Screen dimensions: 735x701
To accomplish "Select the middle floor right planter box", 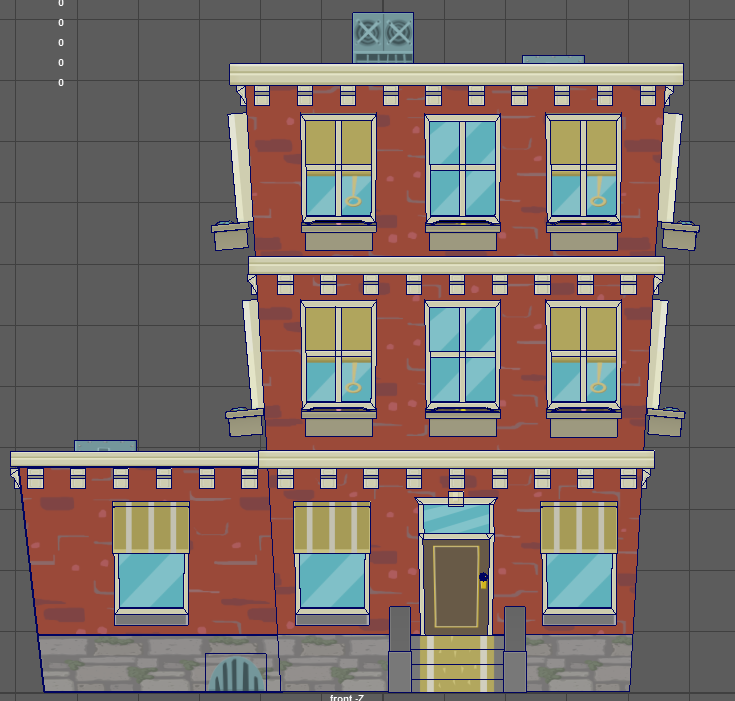I will 666,421.
